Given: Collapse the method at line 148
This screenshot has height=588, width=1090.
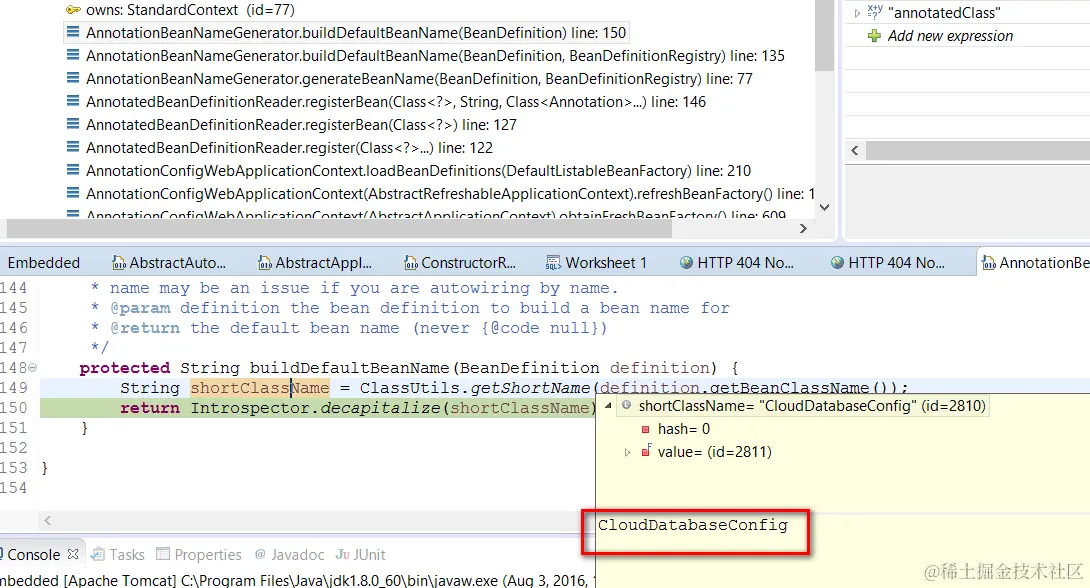Looking at the screenshot, I should [33, 368].
